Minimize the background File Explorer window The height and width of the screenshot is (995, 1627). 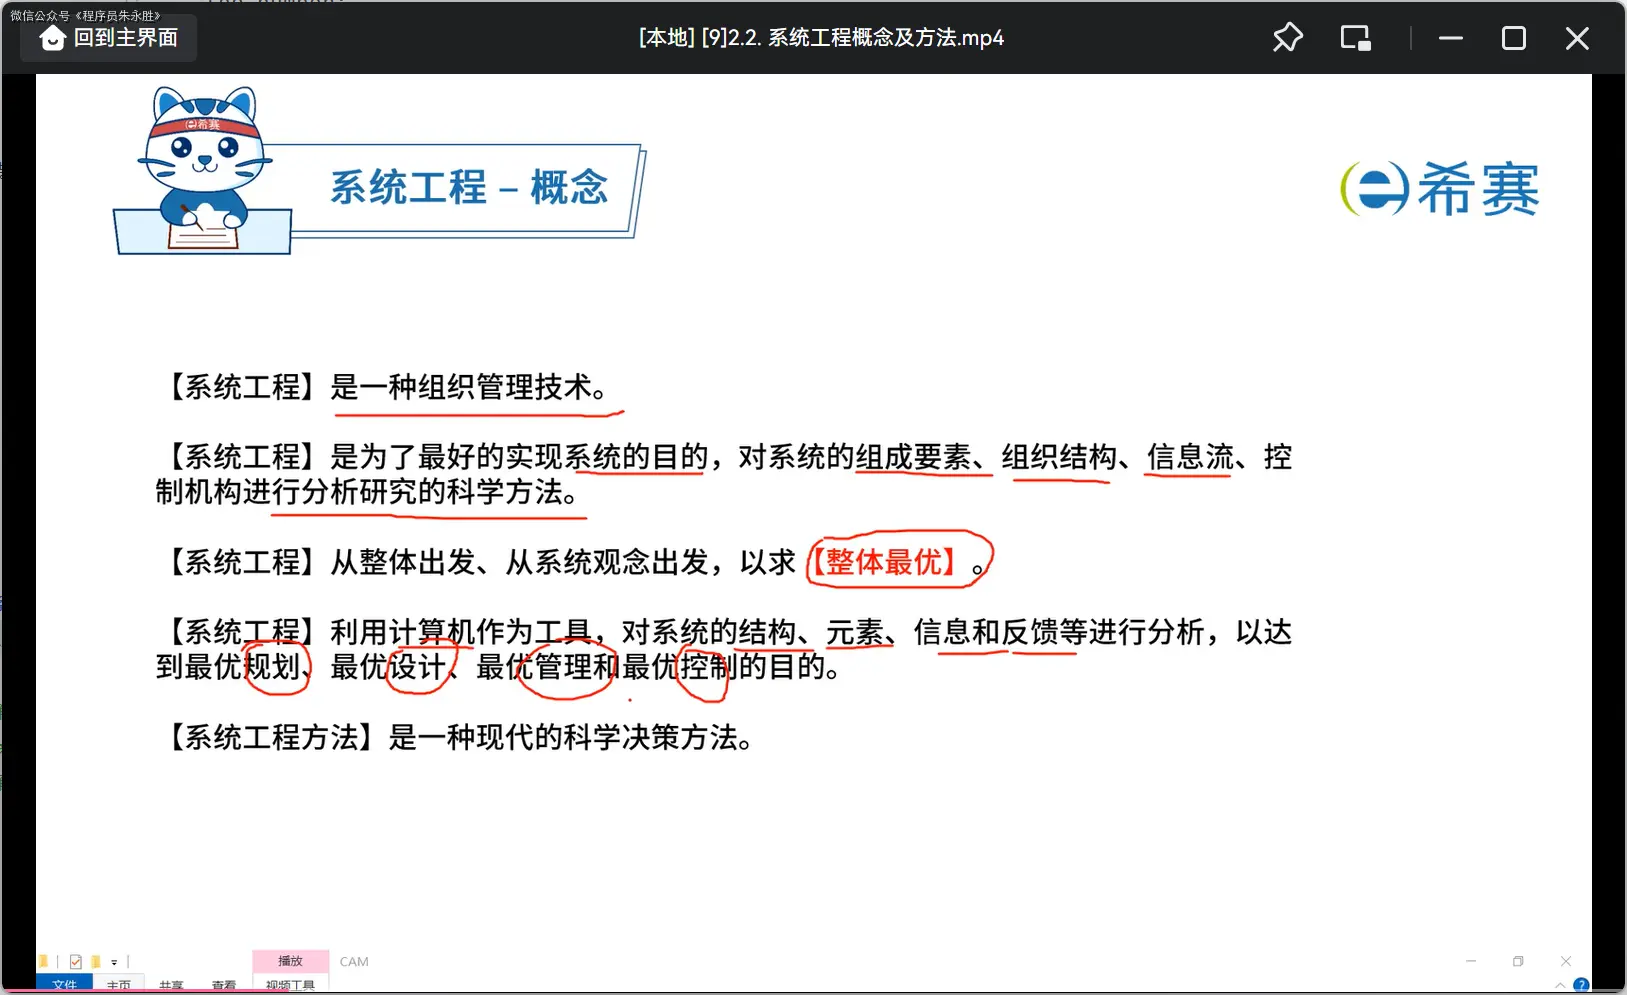[1470, 961]
